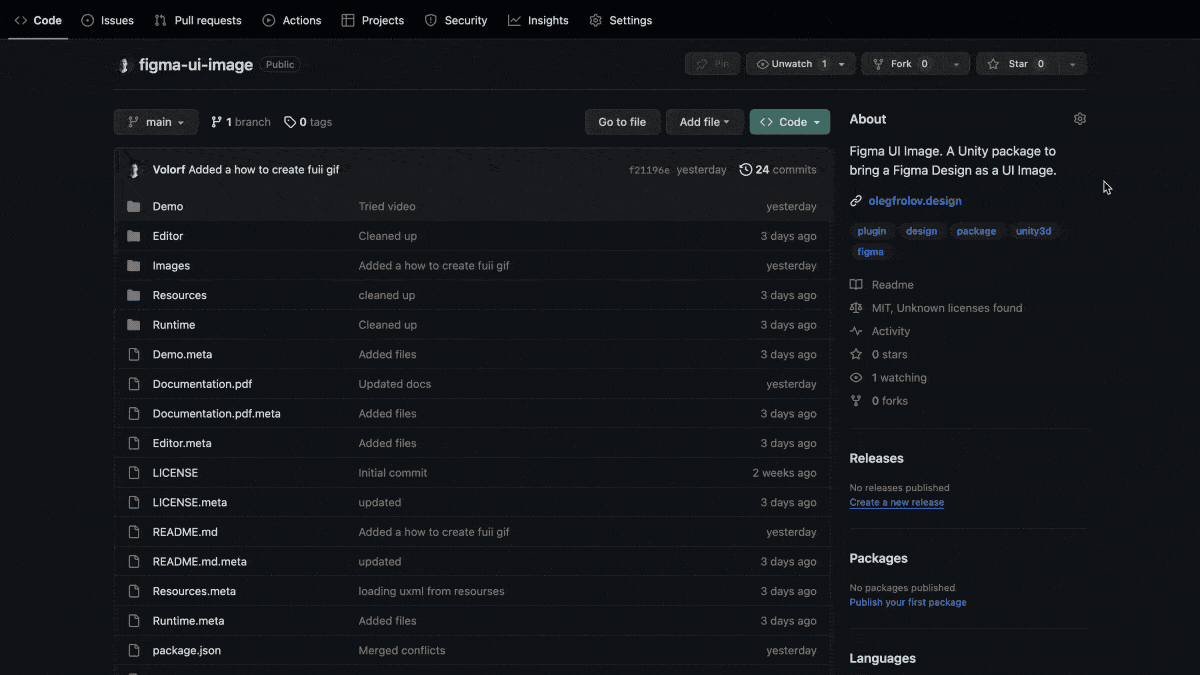Image resolution: width=1200 pixels, height=675 pixels.
Task: Click the file icon beside LICENSE
Action: coord(134,473)
